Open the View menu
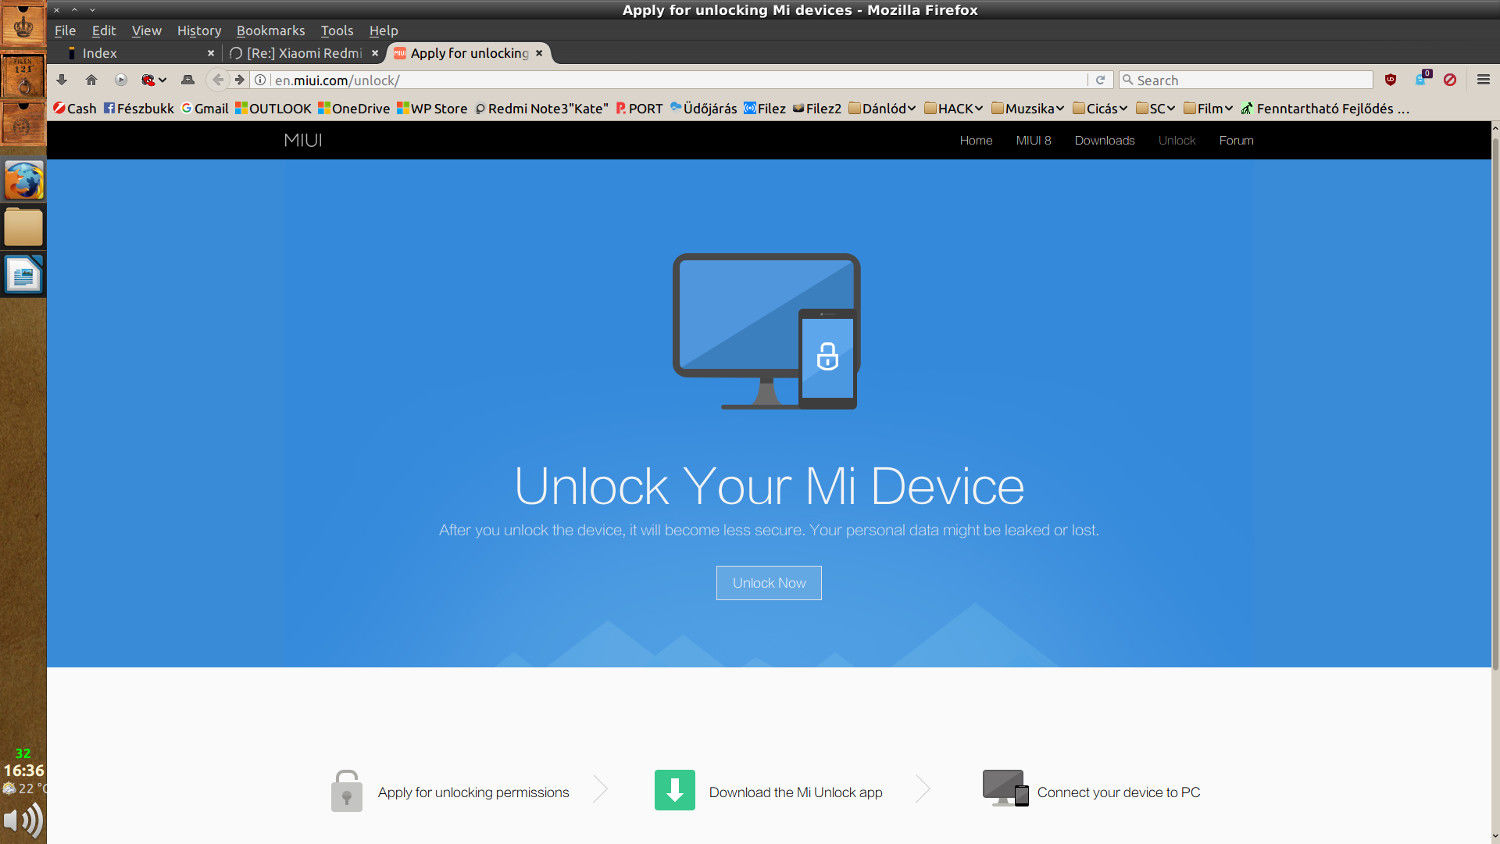The image size is (1500, 844). [x=146, y=31]
